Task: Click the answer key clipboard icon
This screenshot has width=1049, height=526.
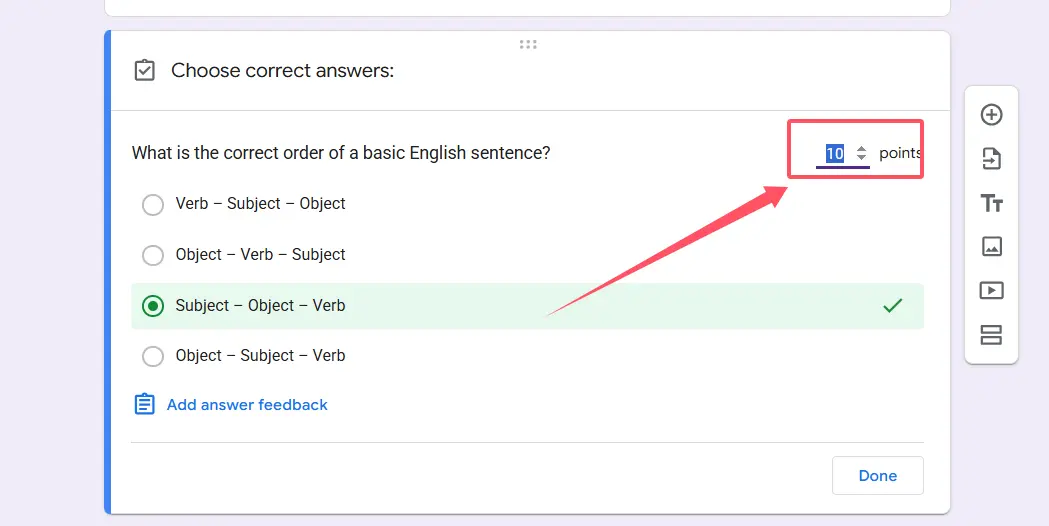Action: (145, 71)
